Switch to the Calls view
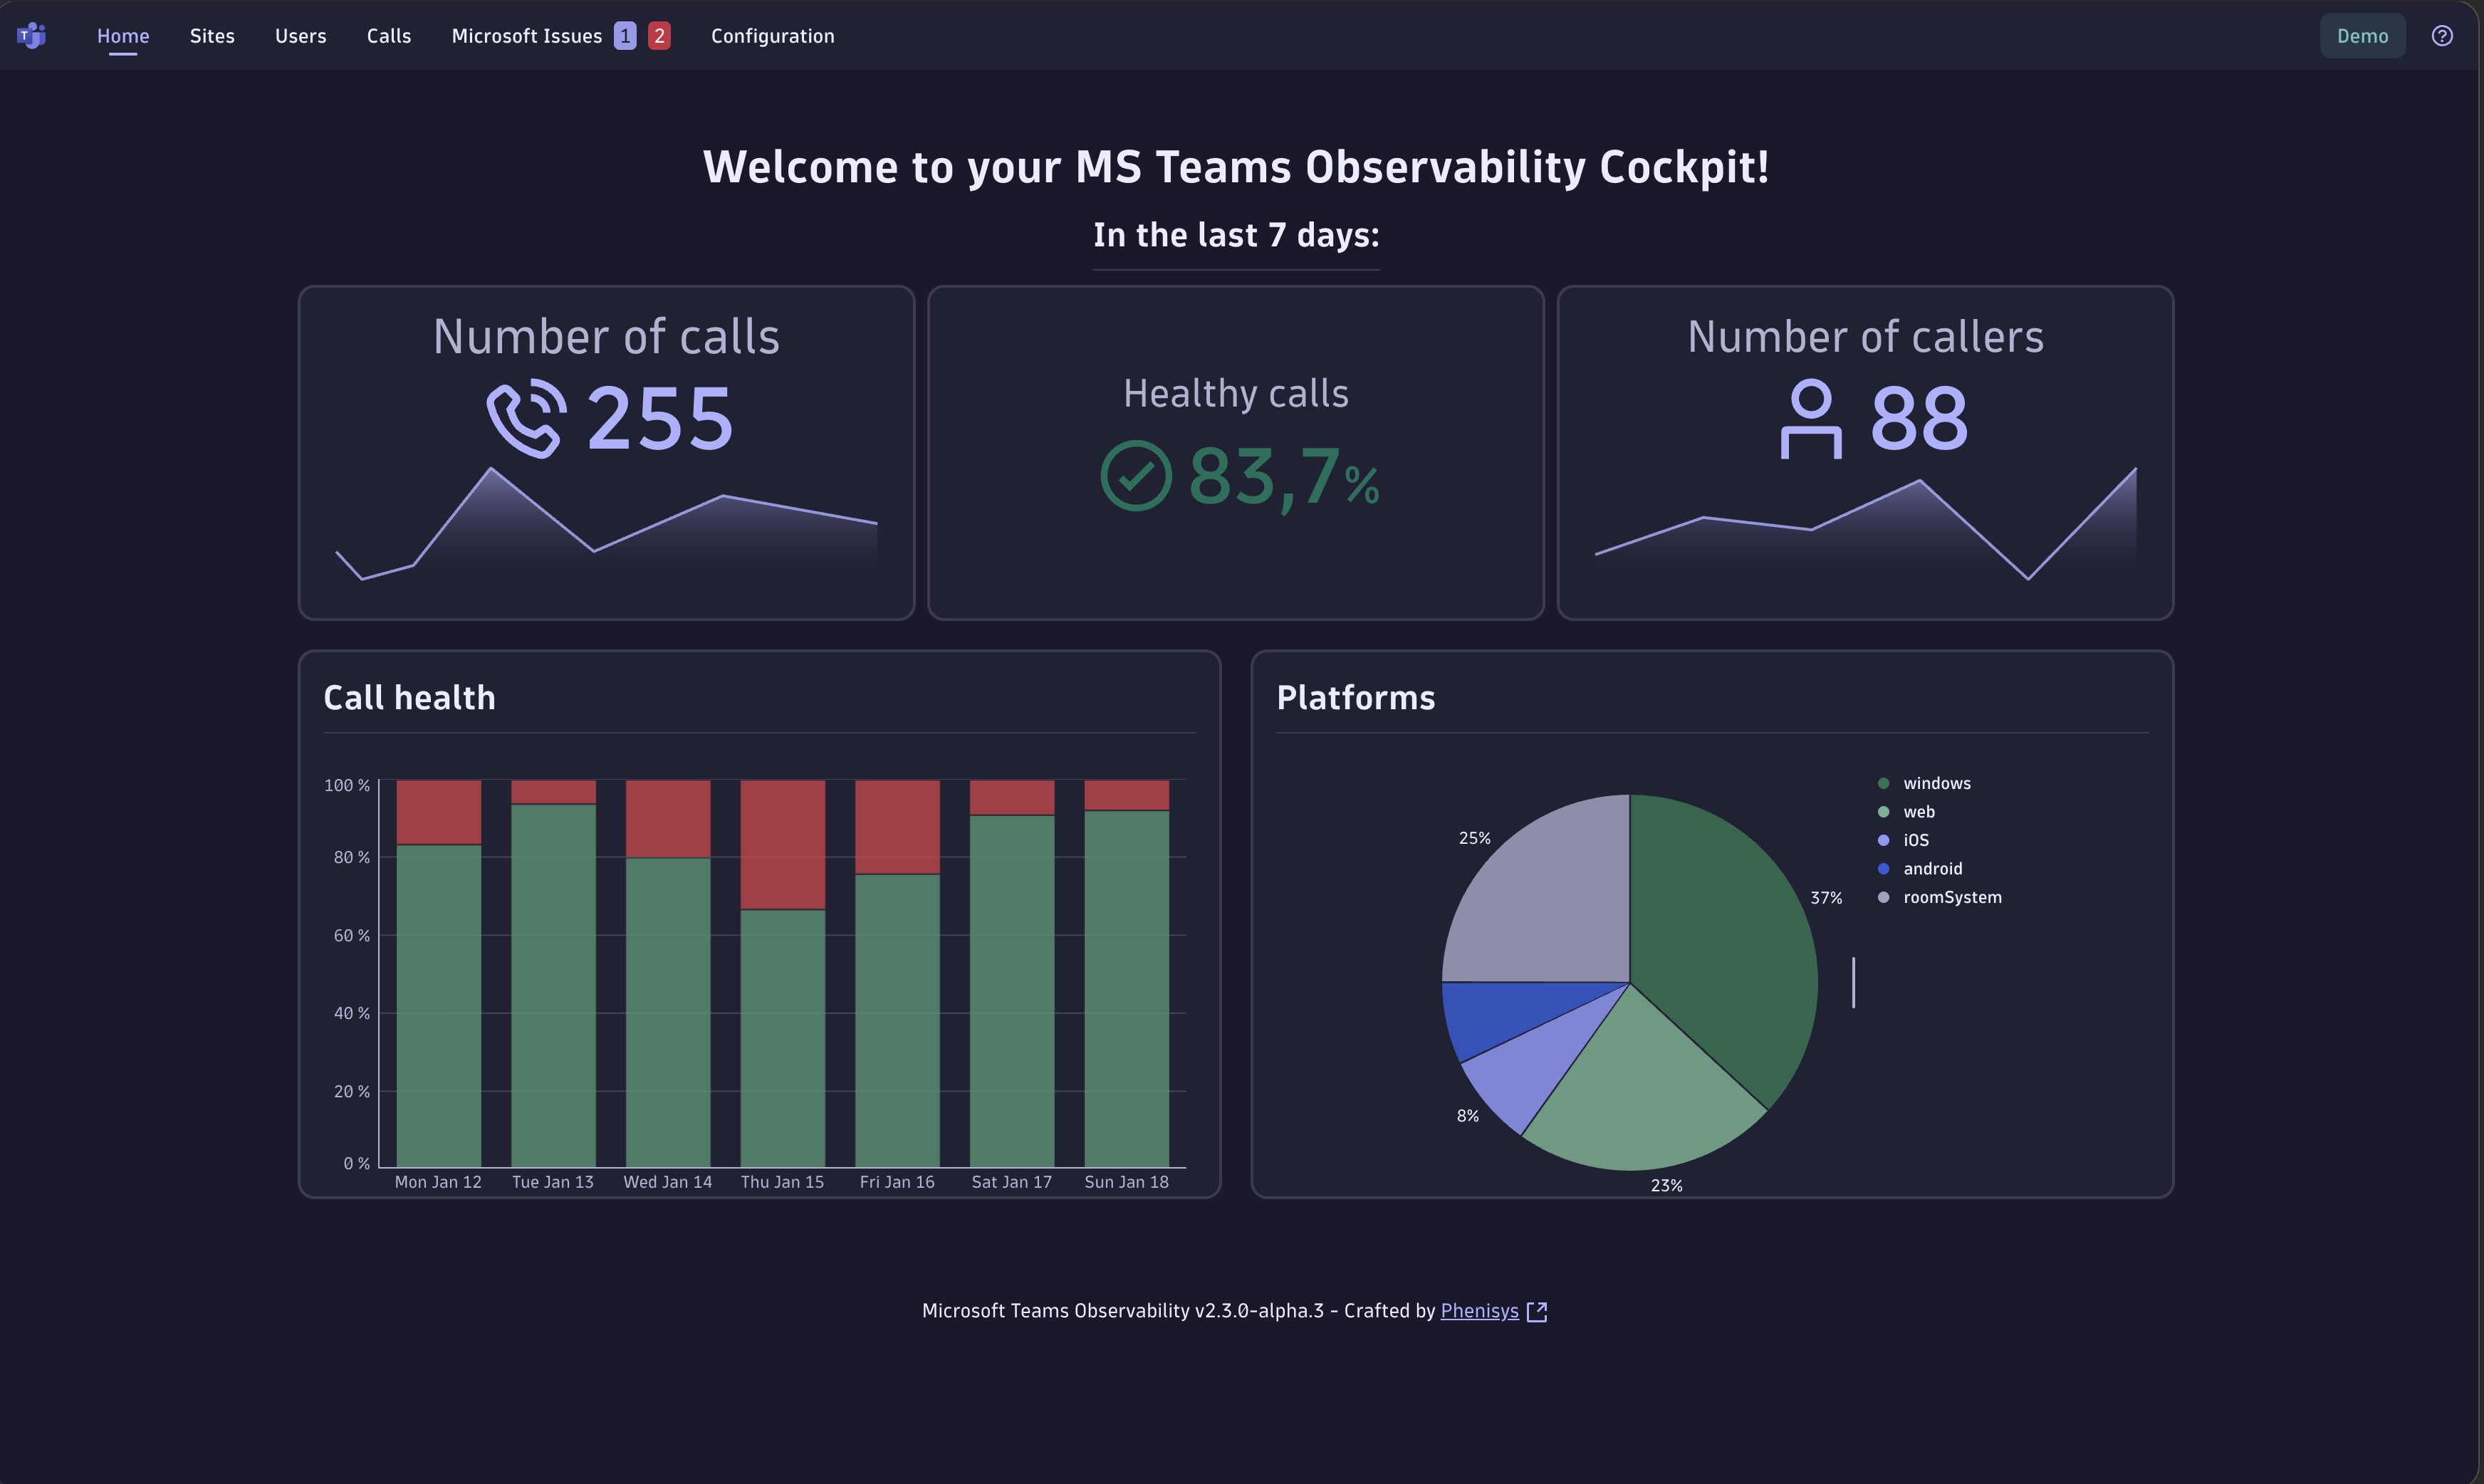This screenshot has height=1484, width=2484. tap(388, 35)
